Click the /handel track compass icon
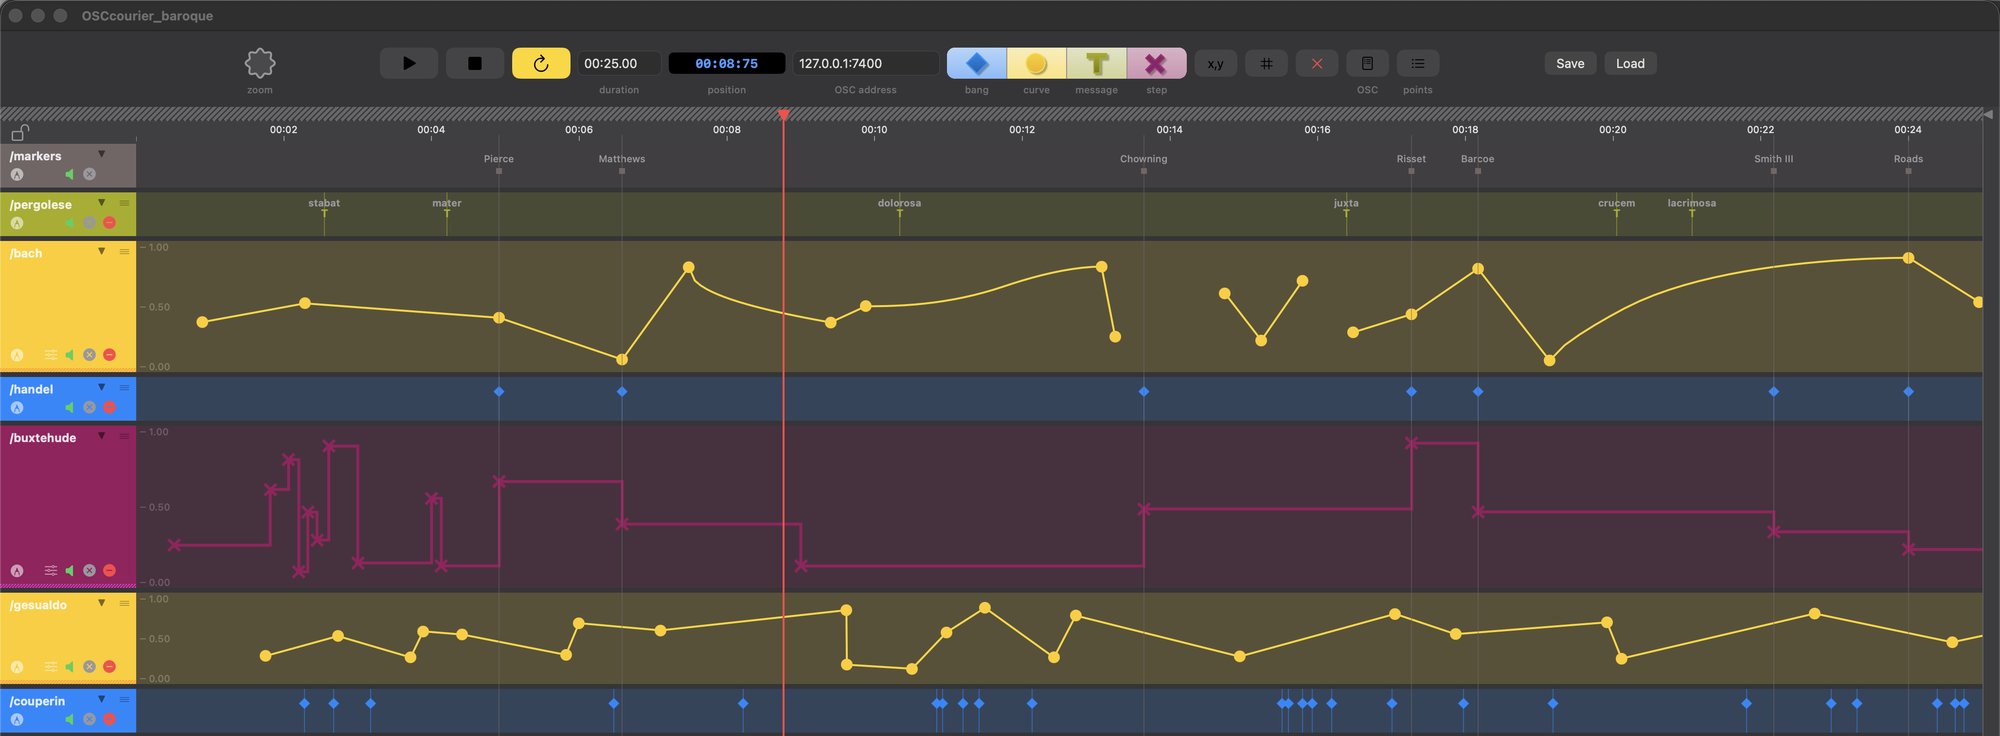 coord(17,407)
